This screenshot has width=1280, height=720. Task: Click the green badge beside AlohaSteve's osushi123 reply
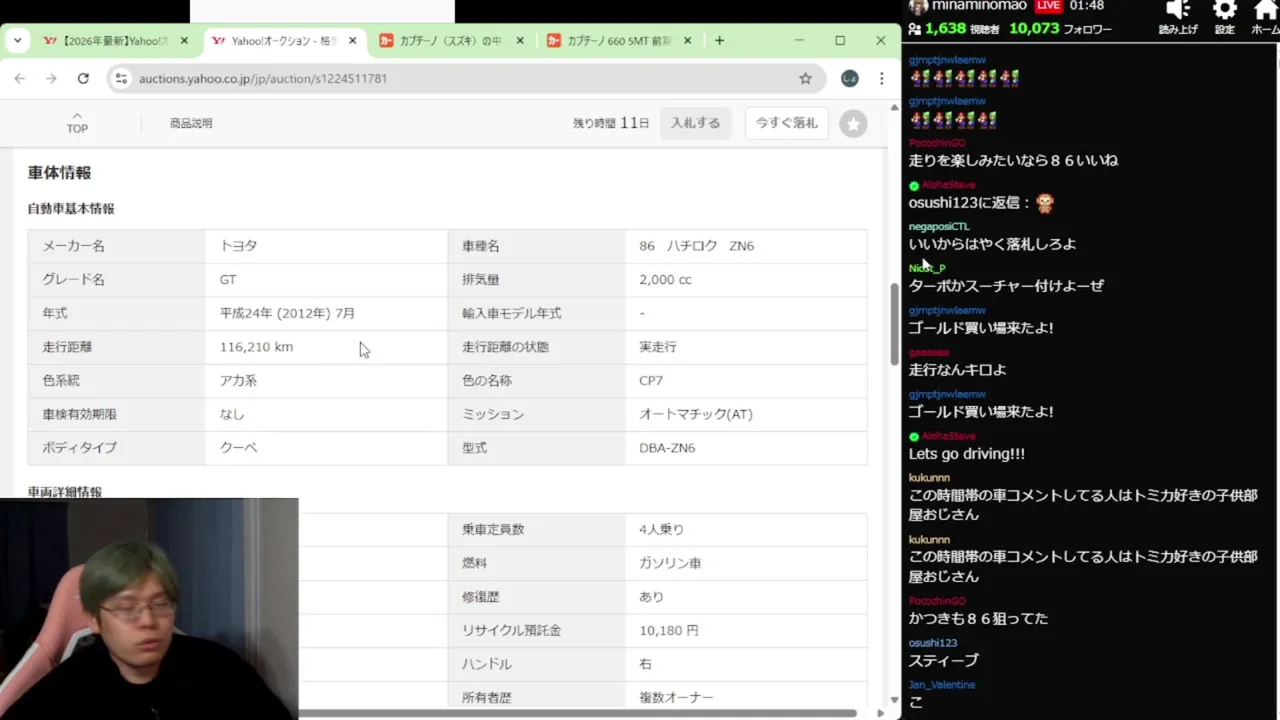[914, 186]
